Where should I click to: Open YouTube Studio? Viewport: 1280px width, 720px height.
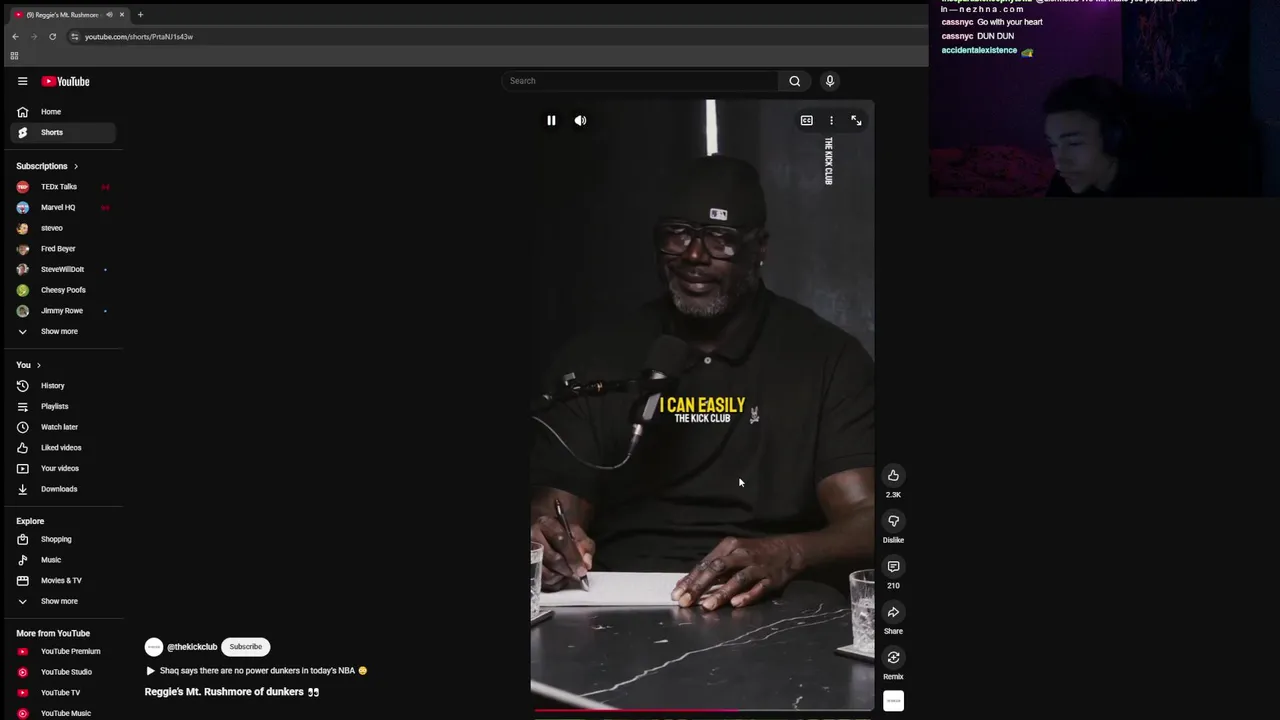coord(63,672)
